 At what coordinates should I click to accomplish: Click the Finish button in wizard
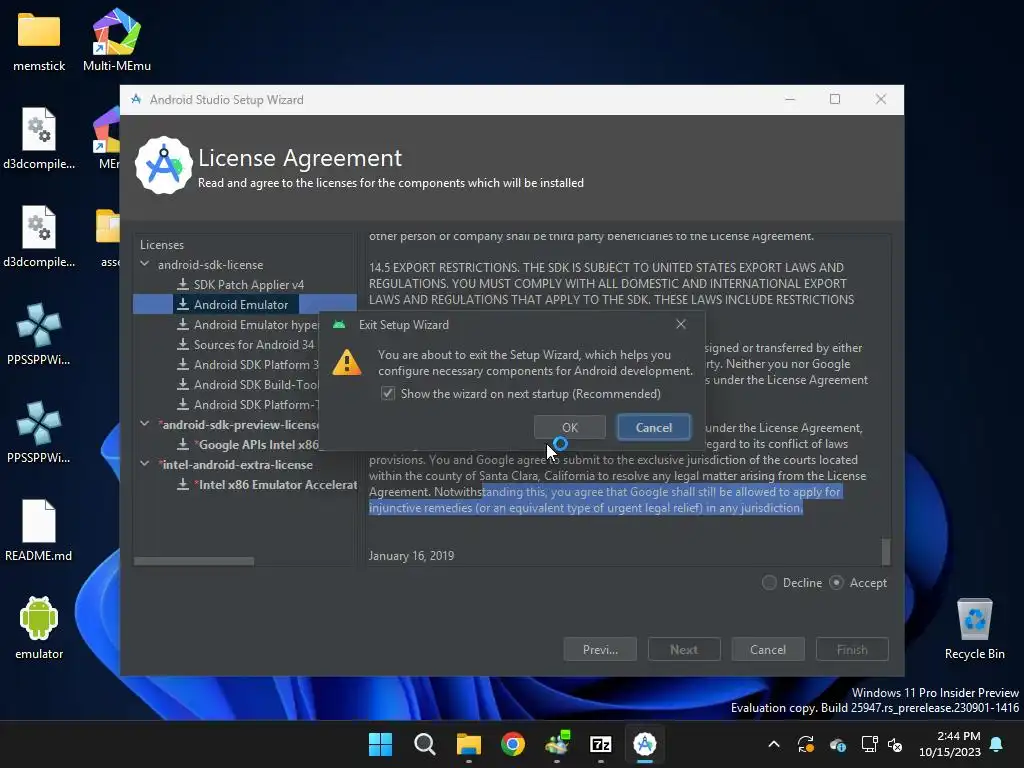click(x=852, y=650)
